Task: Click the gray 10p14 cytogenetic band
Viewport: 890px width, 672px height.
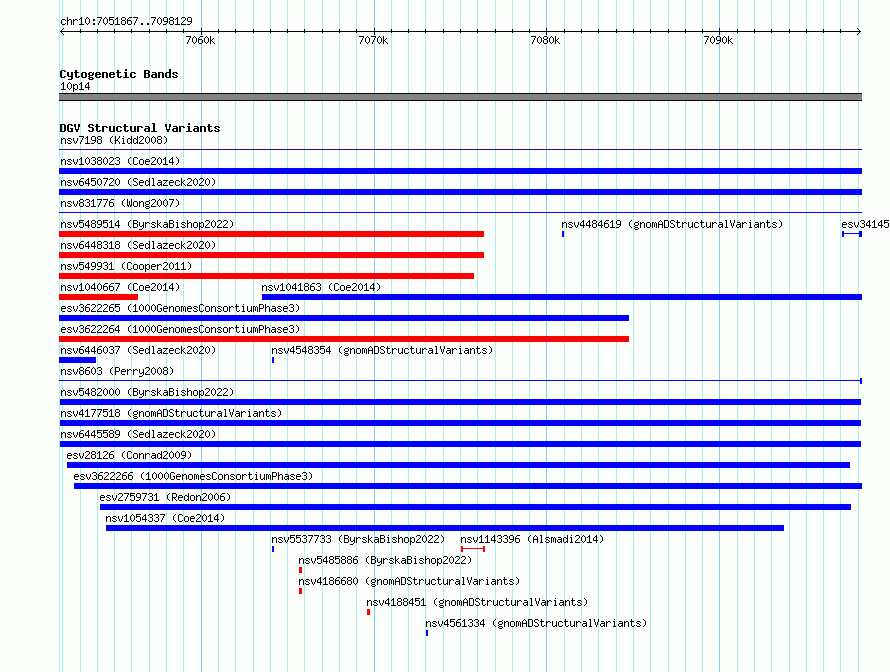Action: pos(460,97)
